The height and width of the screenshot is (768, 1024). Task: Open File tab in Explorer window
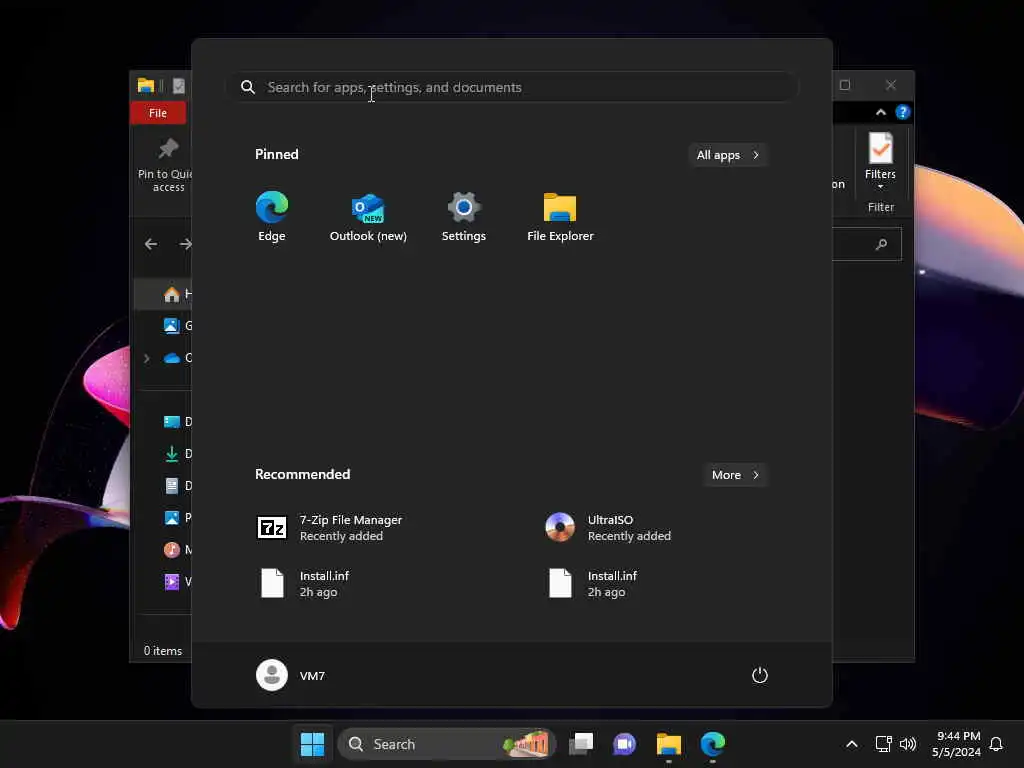(x=158, y=113)
